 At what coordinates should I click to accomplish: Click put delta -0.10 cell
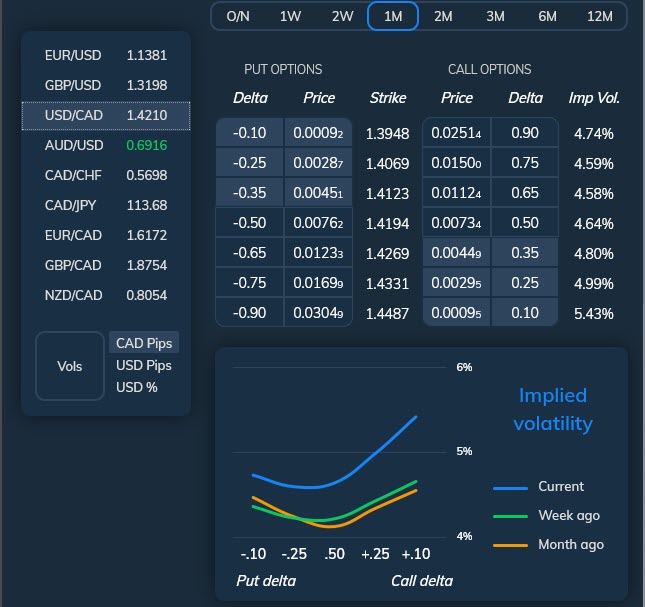pos(250,133)
